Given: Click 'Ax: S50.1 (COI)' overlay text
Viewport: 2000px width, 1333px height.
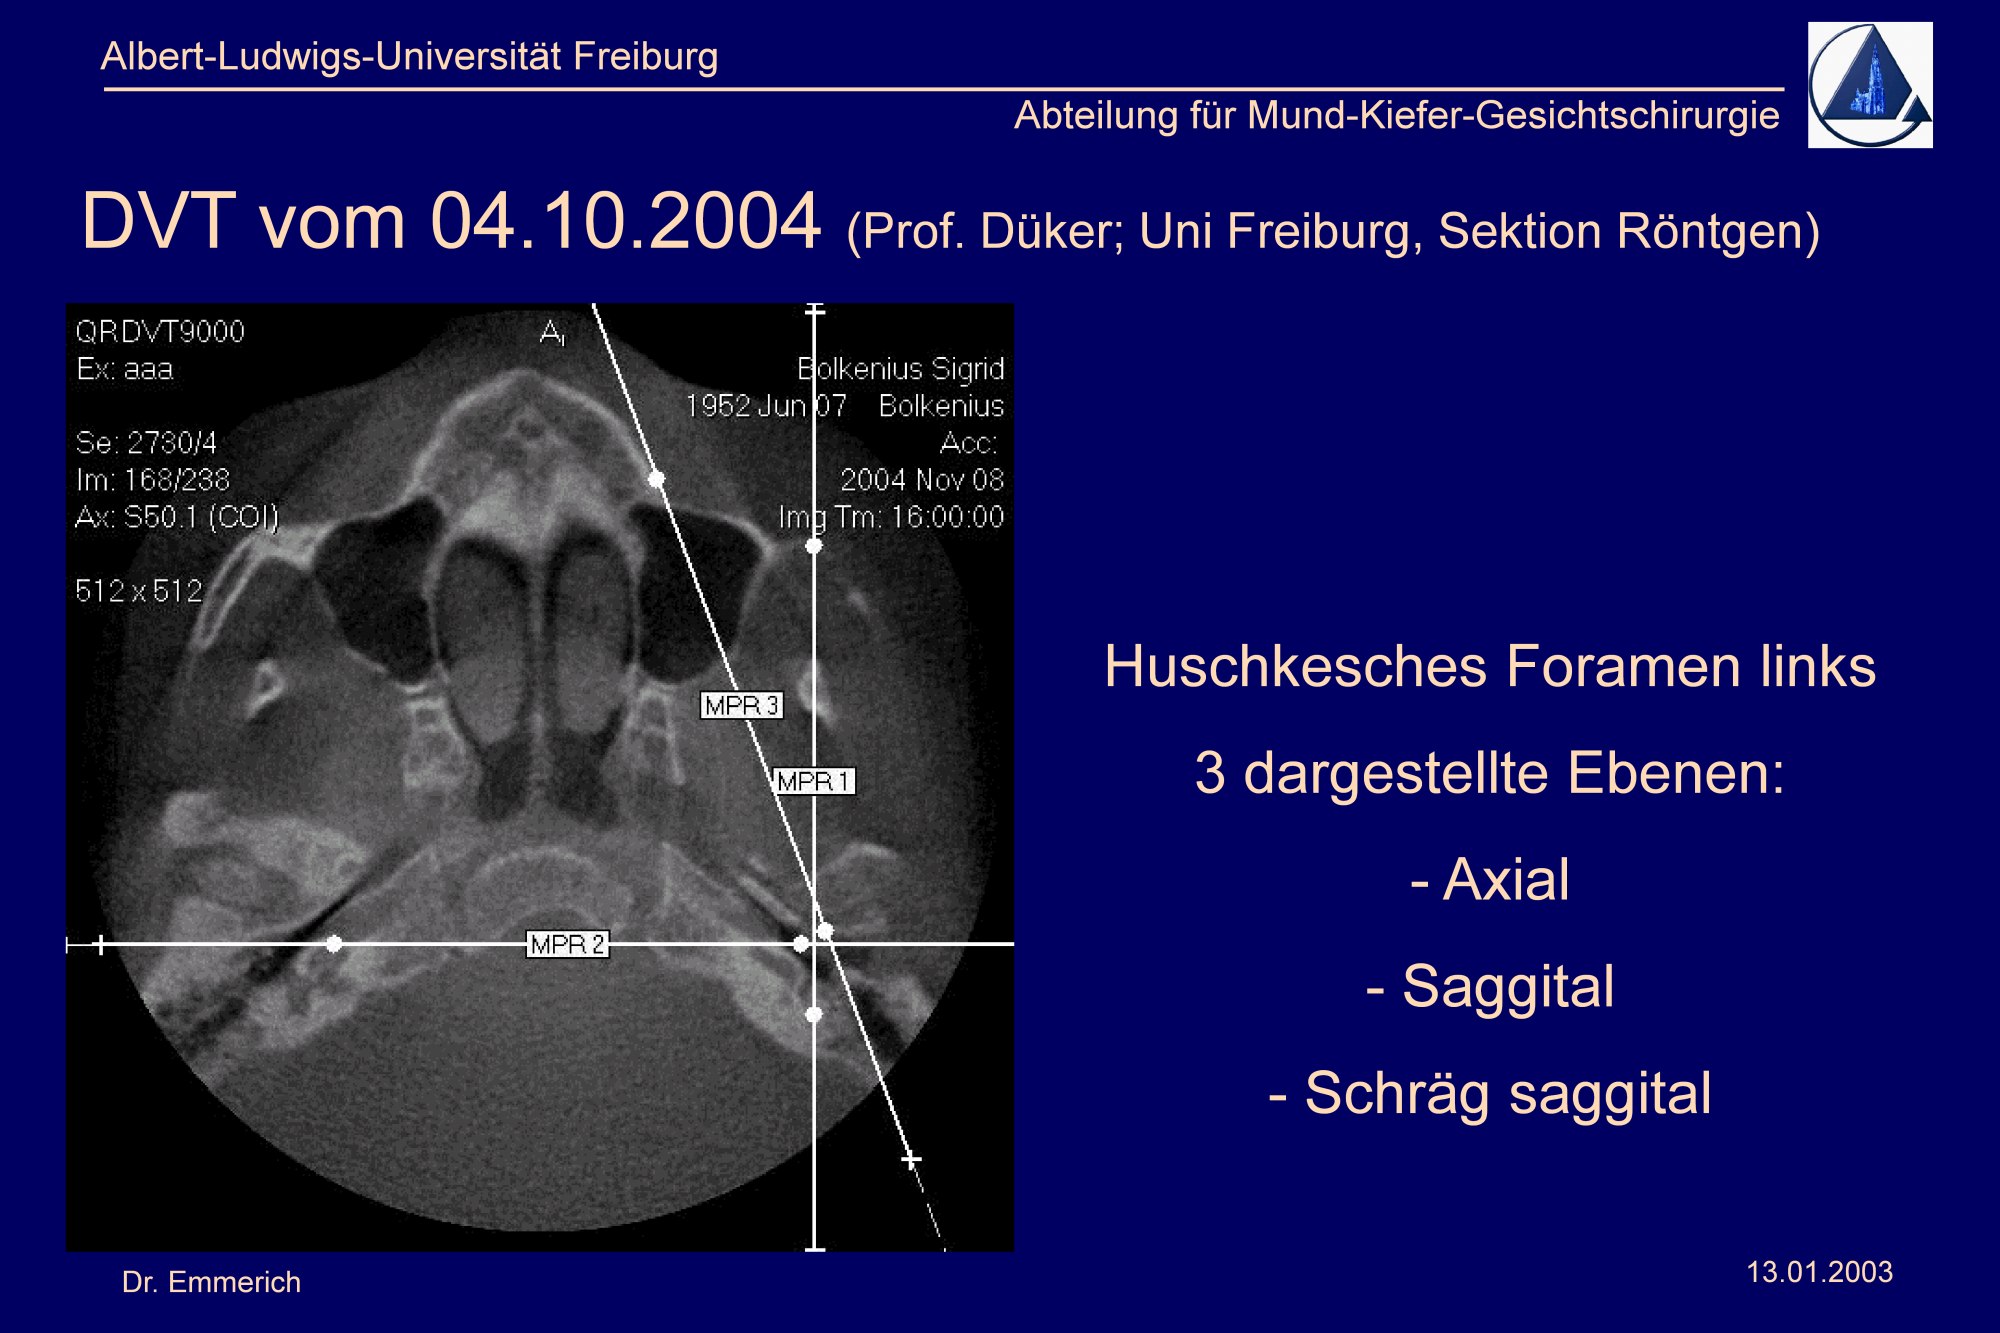Looking at the screenshot, I should [x=177, y=517].
